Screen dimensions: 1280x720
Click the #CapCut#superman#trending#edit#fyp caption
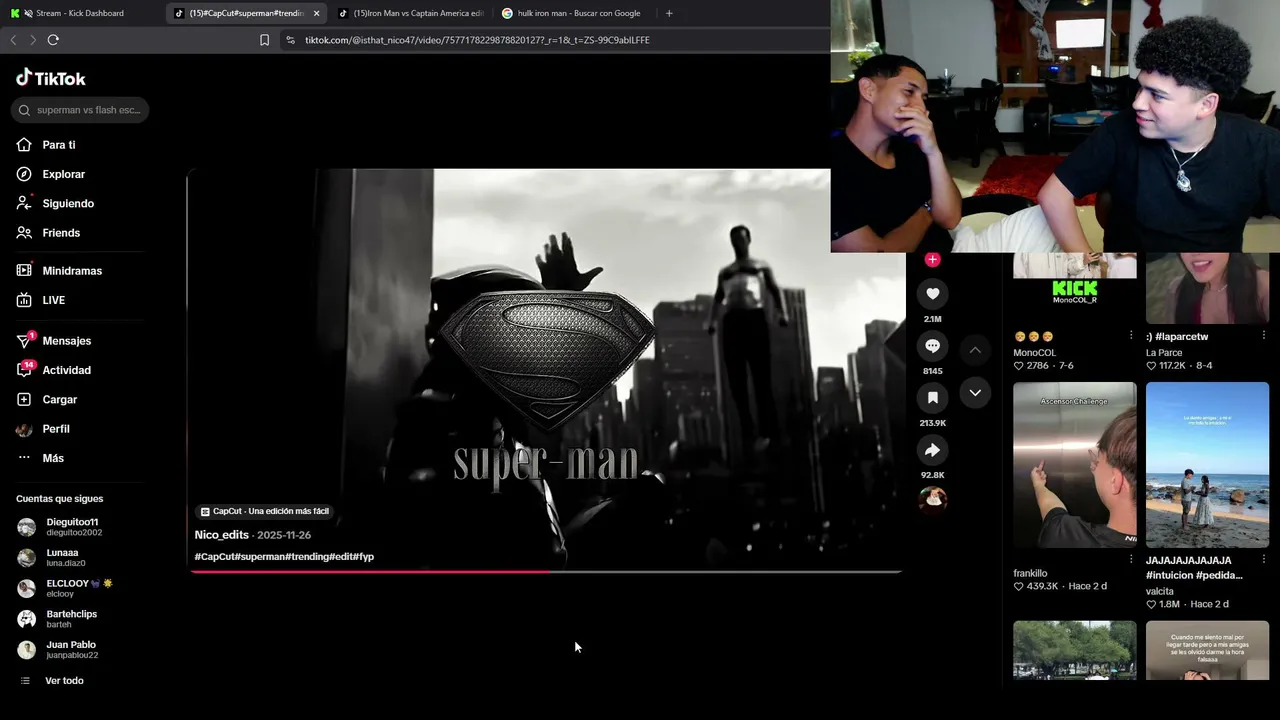[284, 556]
